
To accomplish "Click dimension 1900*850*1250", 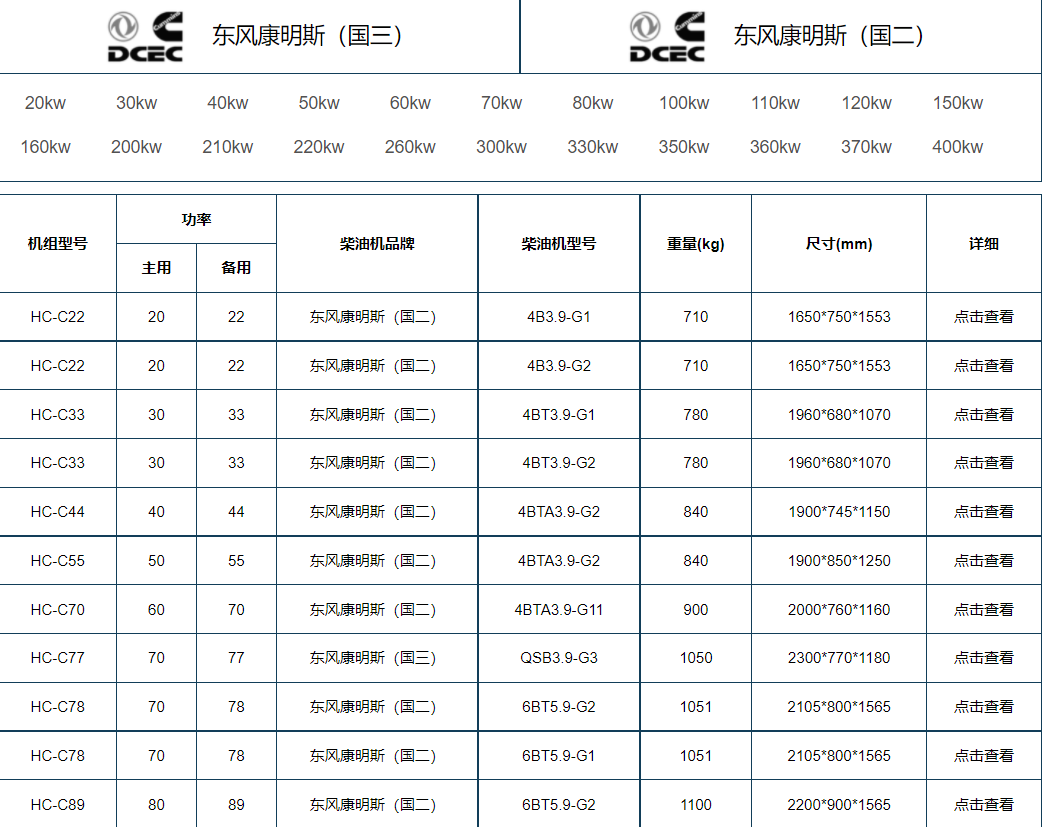I will (839, 561).
